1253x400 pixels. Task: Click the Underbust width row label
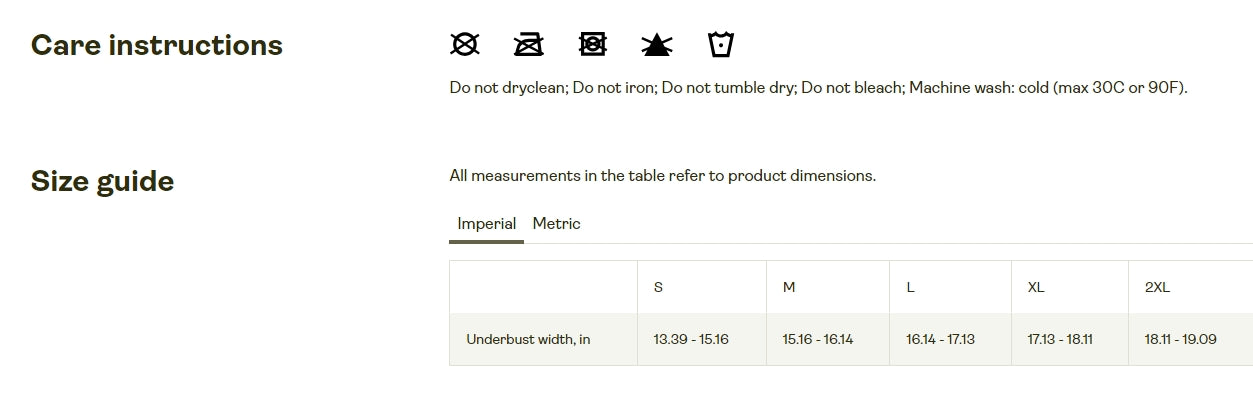point(528,339)
